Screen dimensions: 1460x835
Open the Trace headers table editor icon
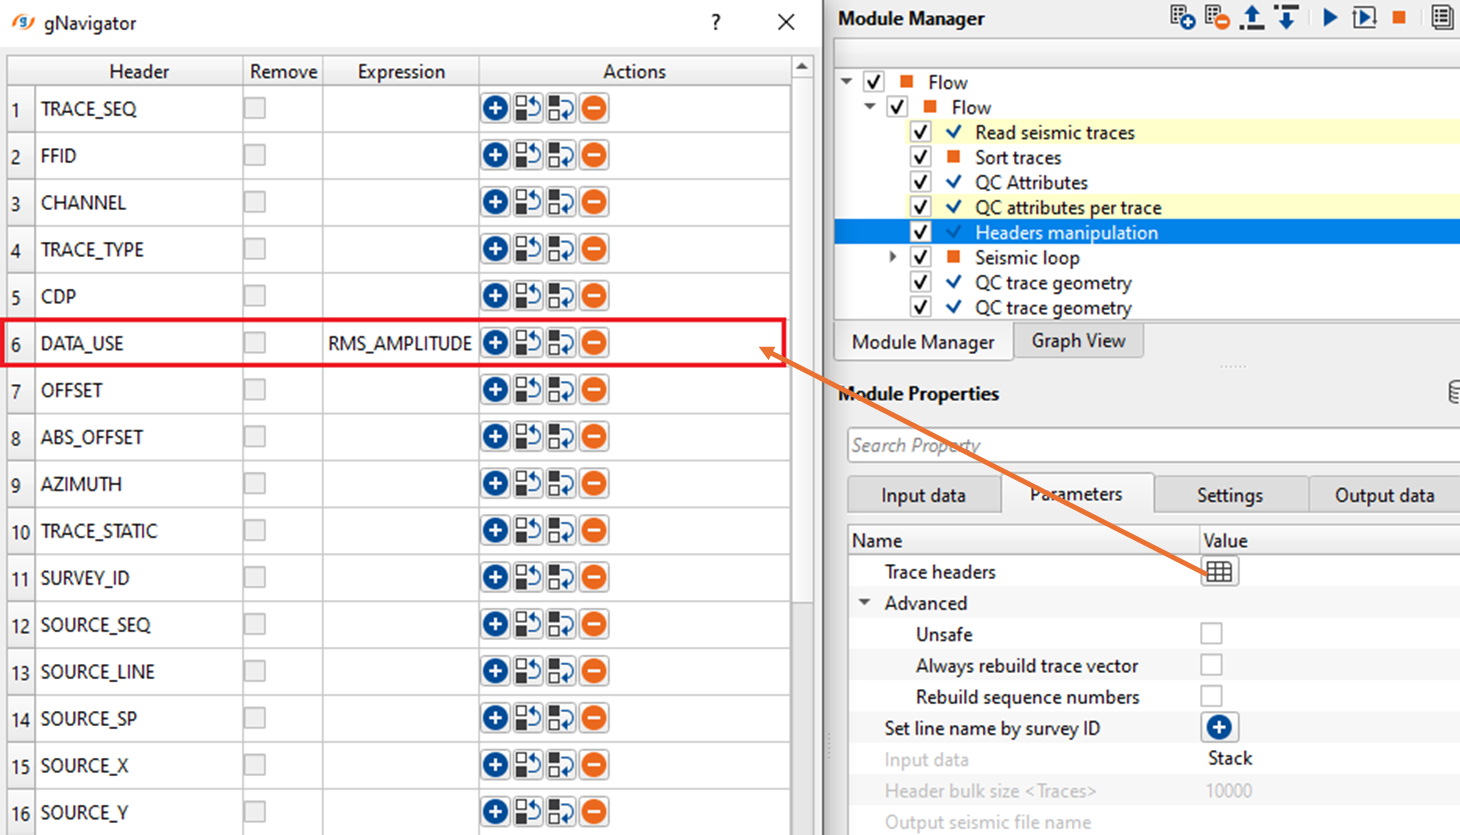[x=1218, y=572]
